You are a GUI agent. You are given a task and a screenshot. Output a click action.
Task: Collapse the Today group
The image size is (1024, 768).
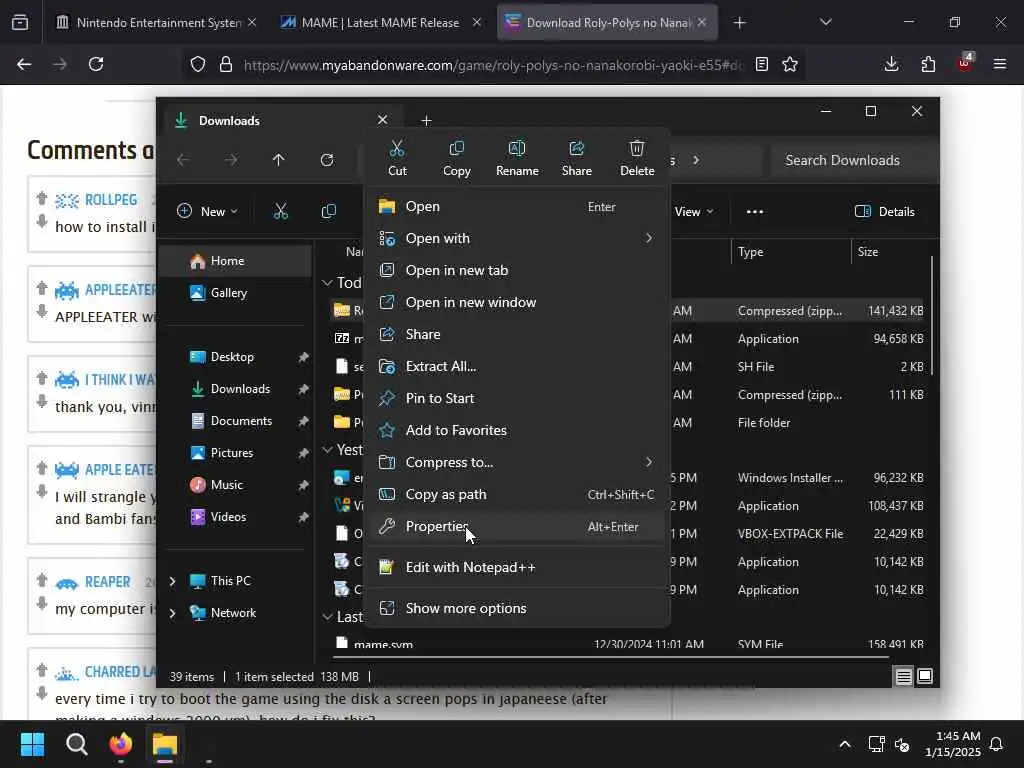click(327, 283)
